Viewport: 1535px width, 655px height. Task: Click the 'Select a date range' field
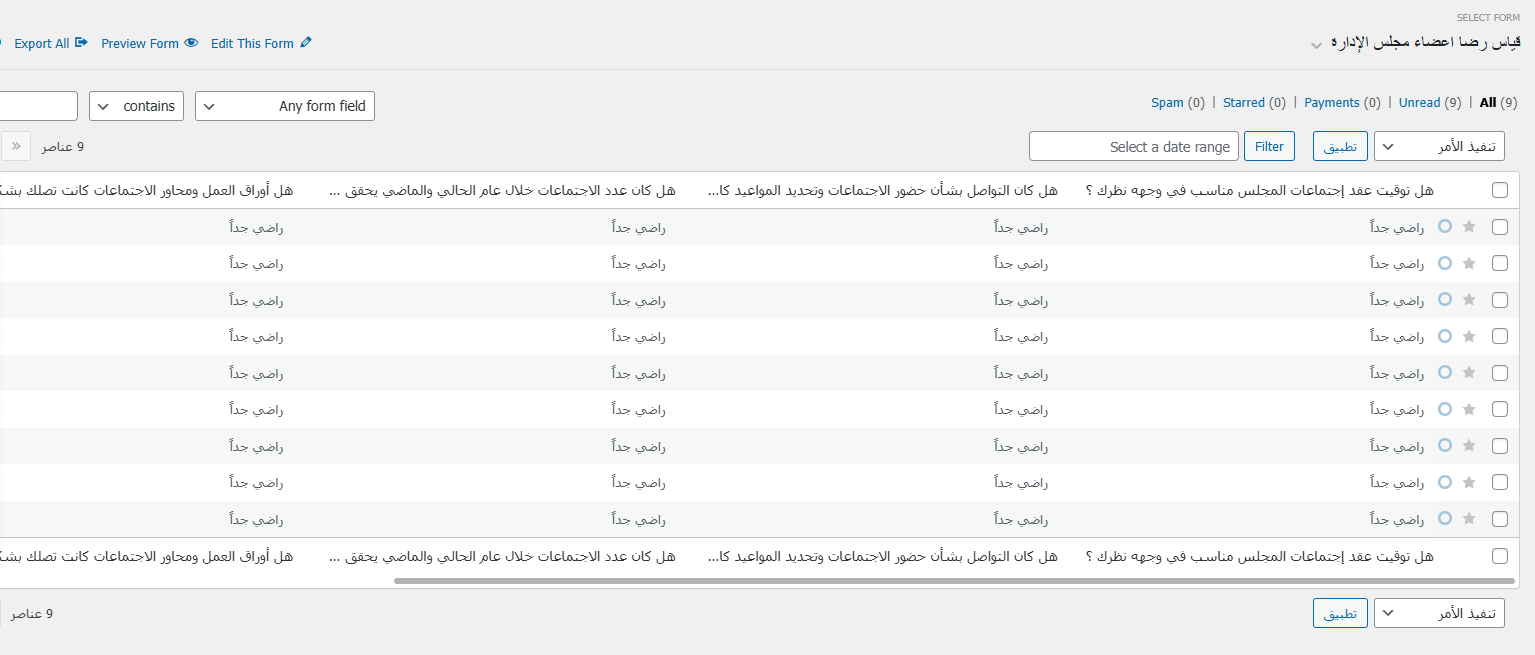click(1134, 147)
